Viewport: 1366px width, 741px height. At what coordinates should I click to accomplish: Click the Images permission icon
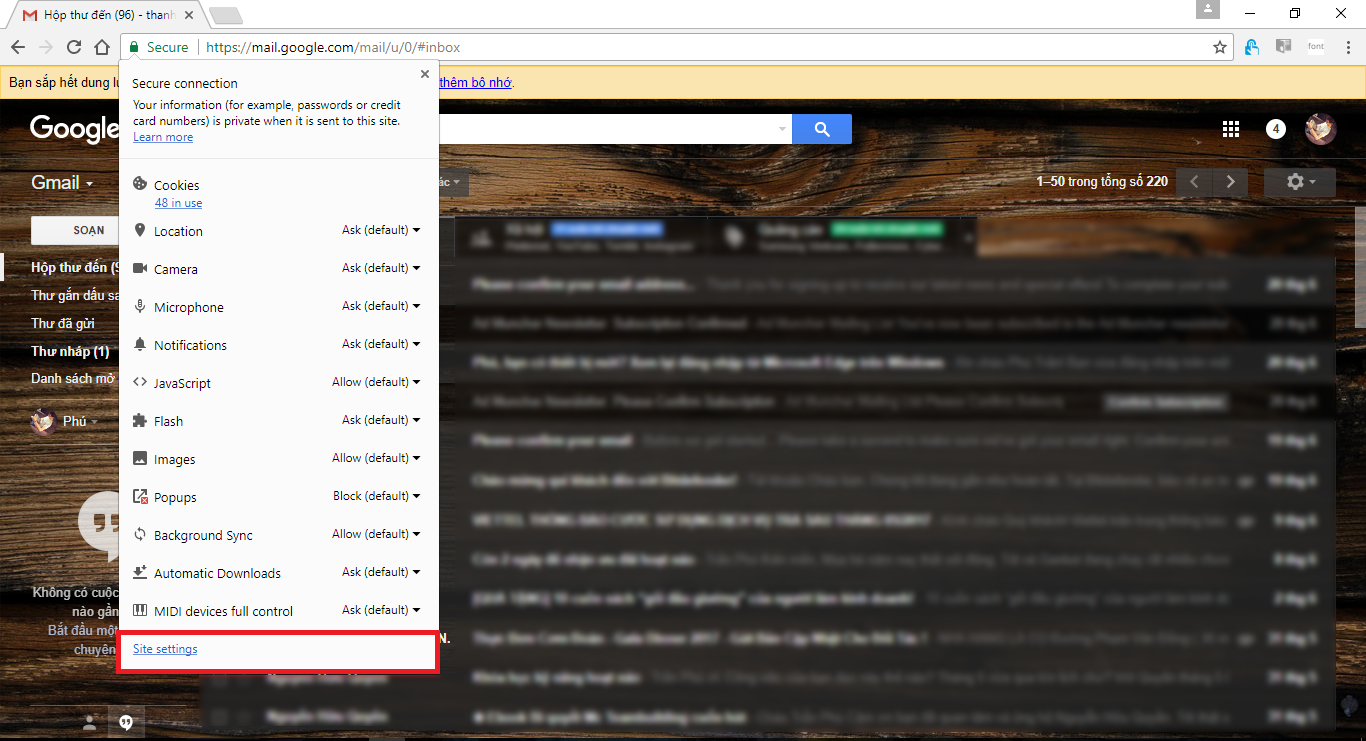click(140, 458)
